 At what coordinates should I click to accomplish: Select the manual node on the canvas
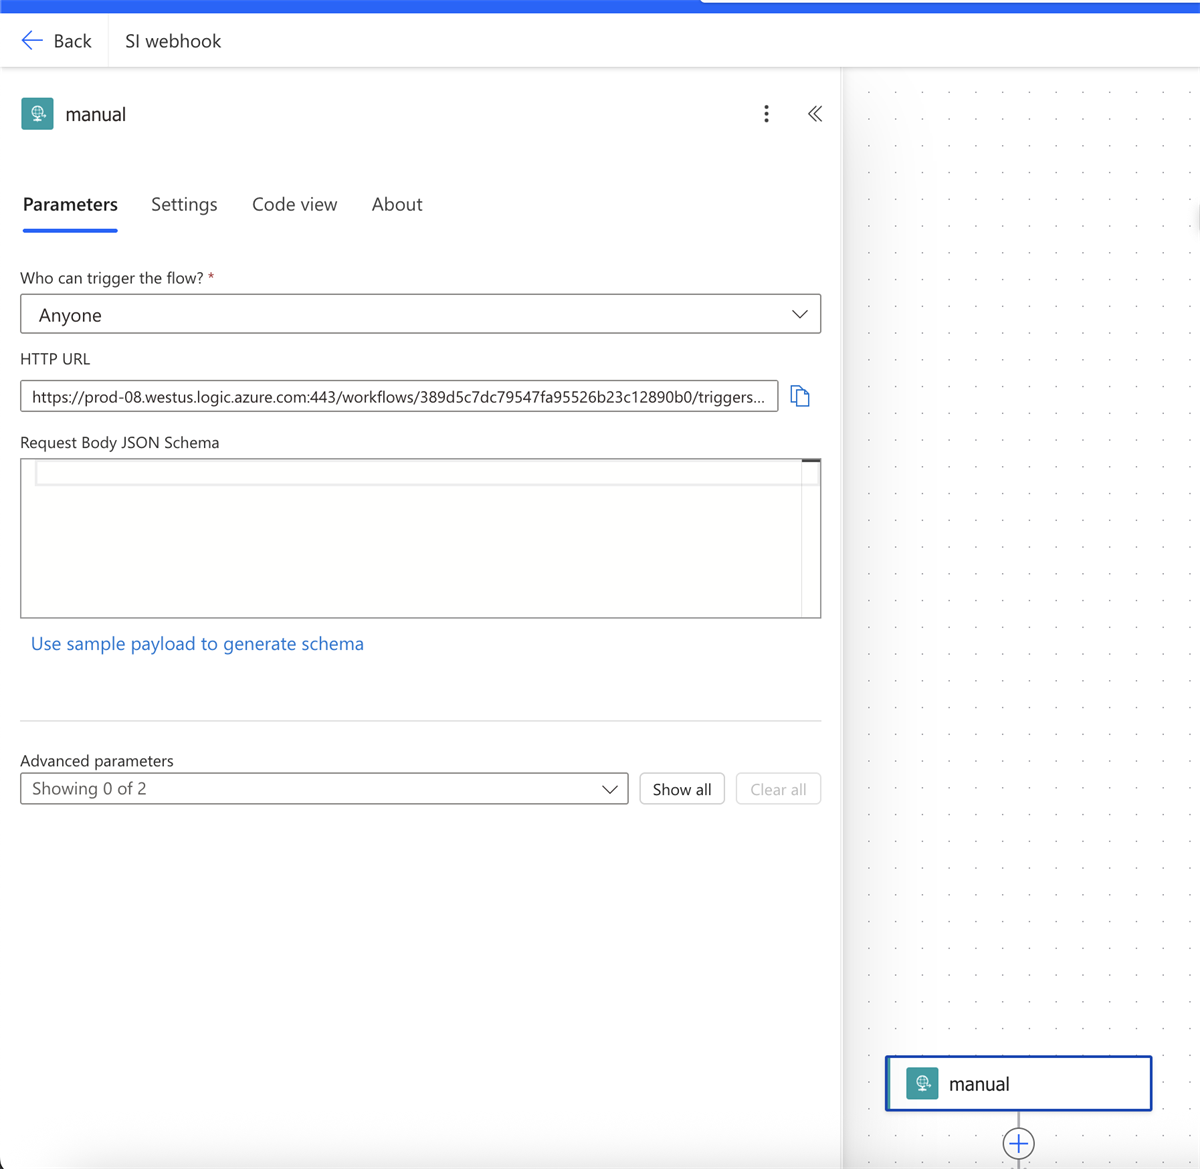tap(1019, 1083)
